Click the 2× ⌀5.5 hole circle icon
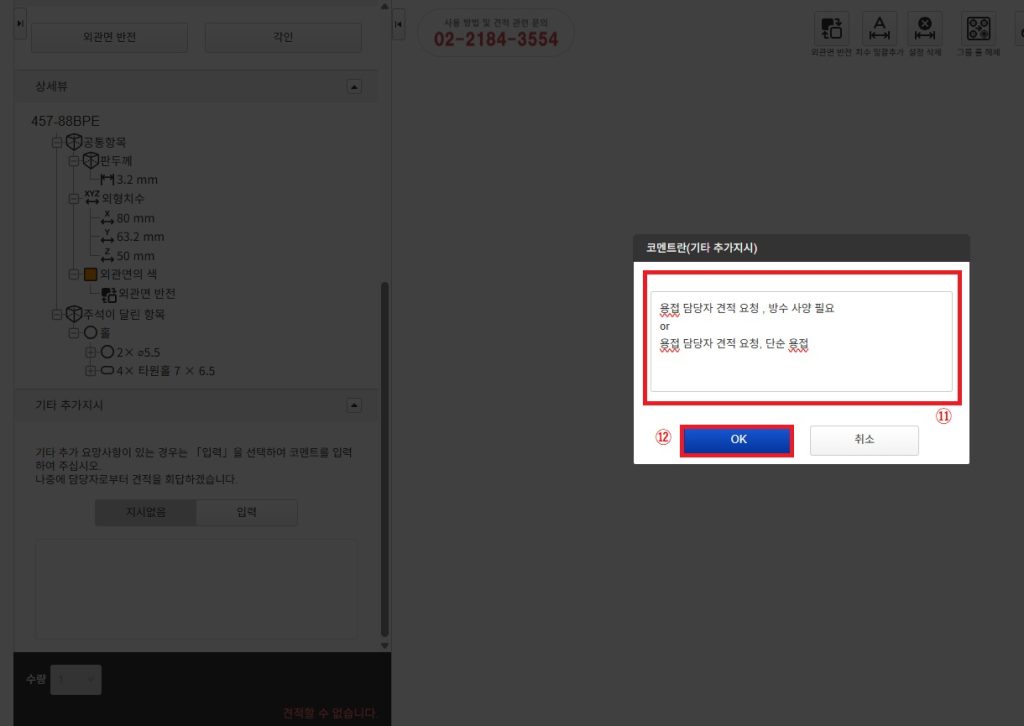Screen dimensions: 1024x726 point(107,352)
